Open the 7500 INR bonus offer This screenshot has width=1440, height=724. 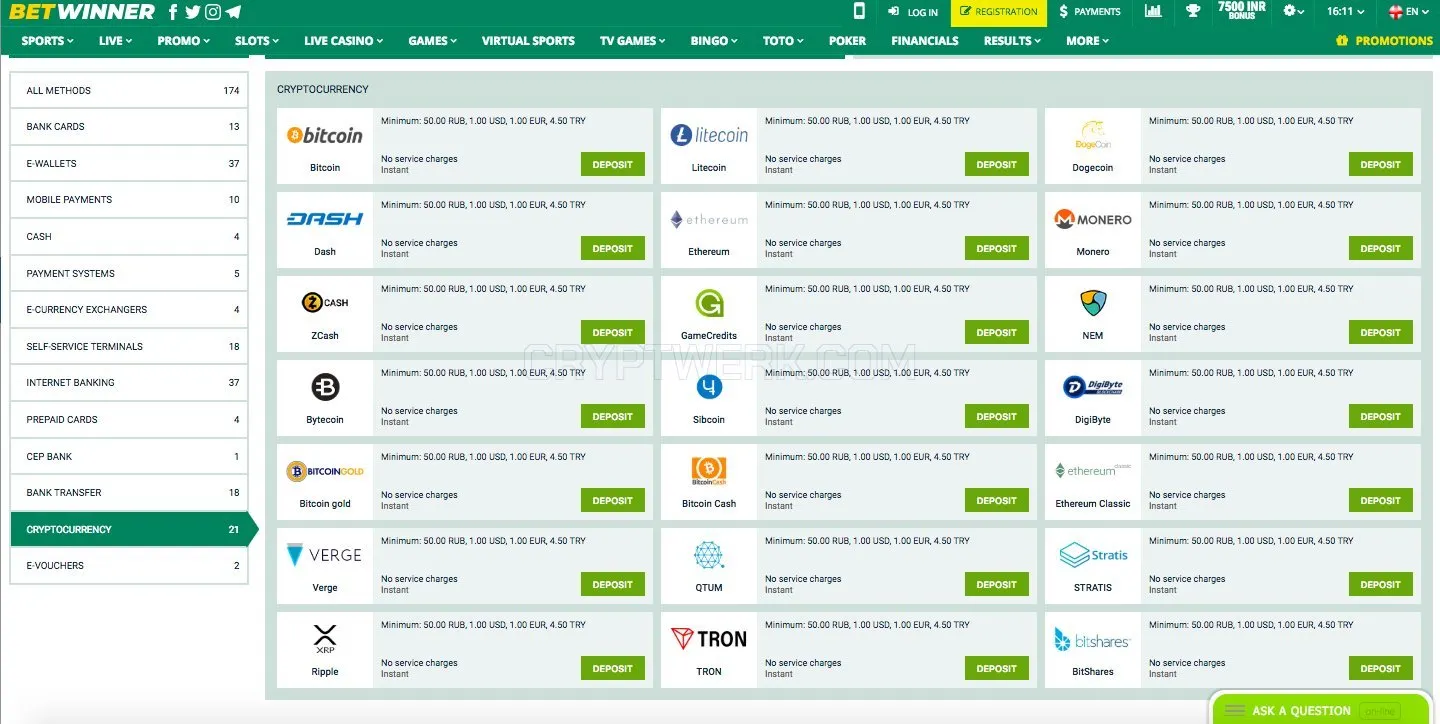(1242, 11)
